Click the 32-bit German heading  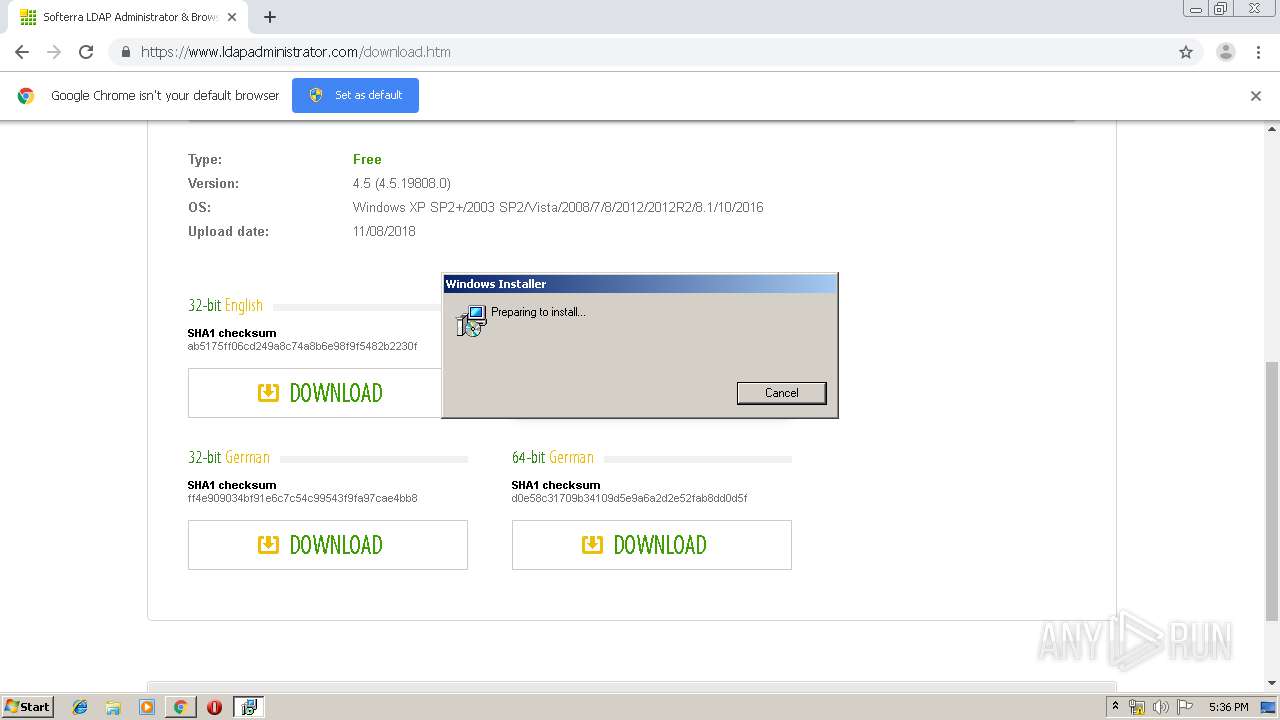[229, 457]
